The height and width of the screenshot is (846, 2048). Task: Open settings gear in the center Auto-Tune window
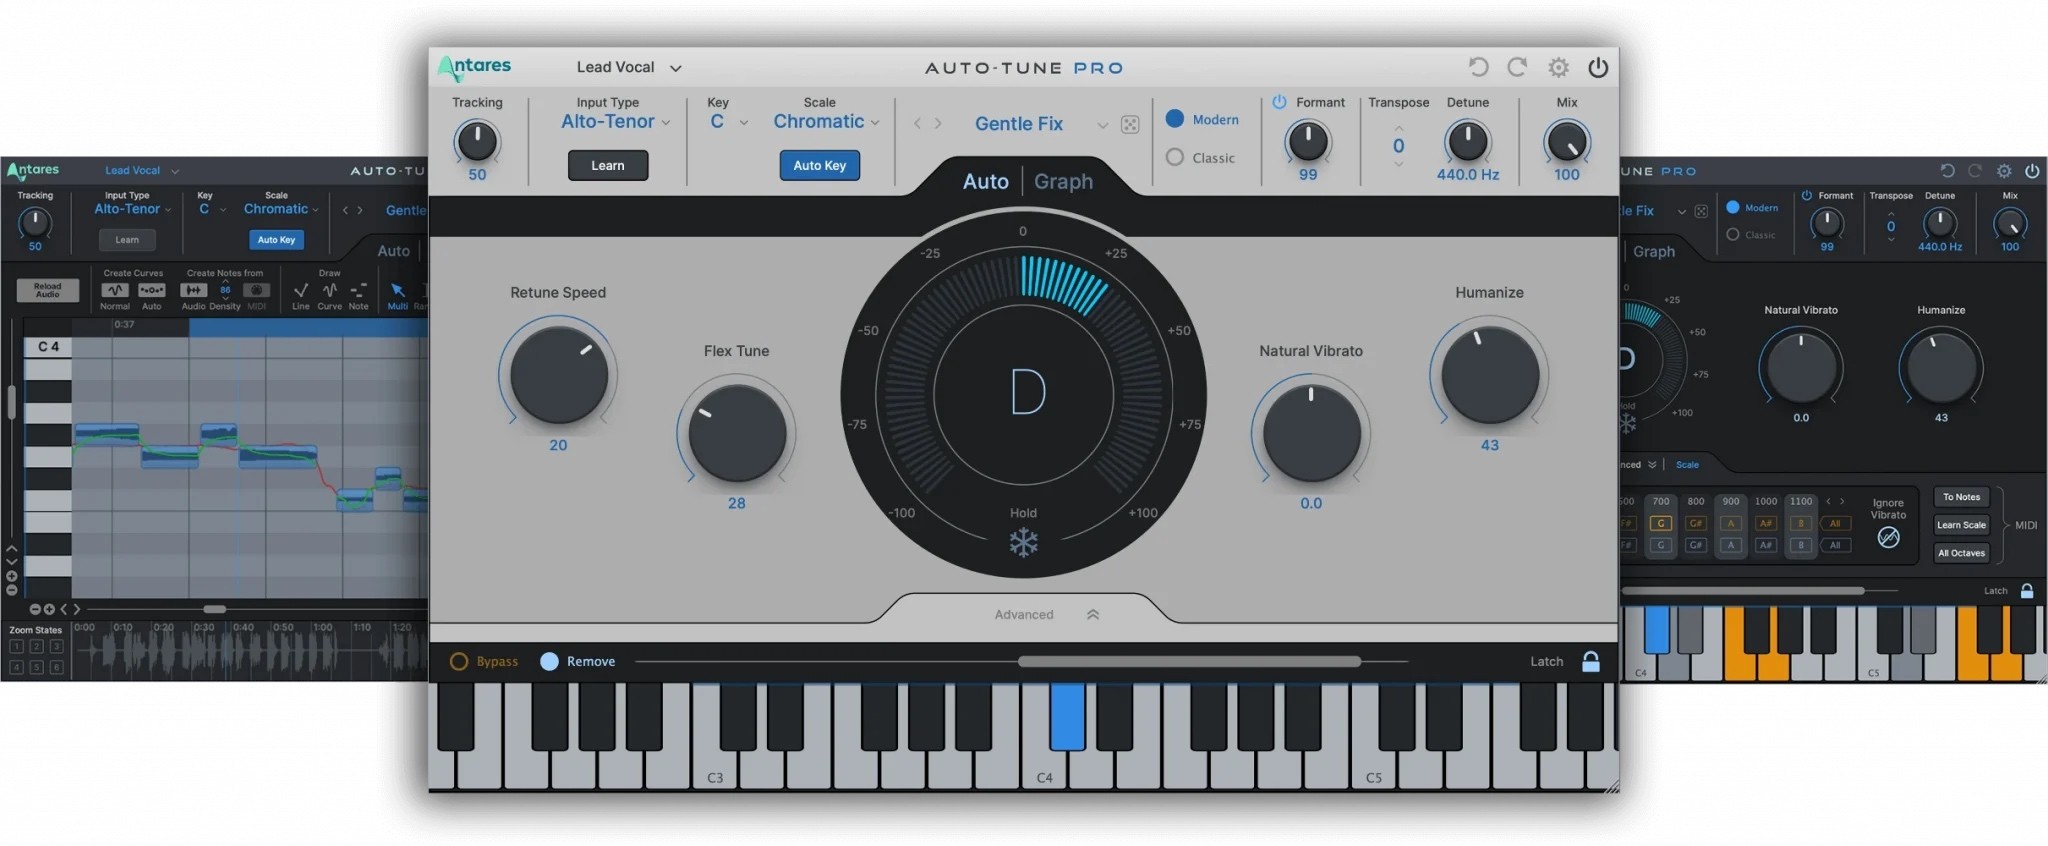[x=1558, y=67]
